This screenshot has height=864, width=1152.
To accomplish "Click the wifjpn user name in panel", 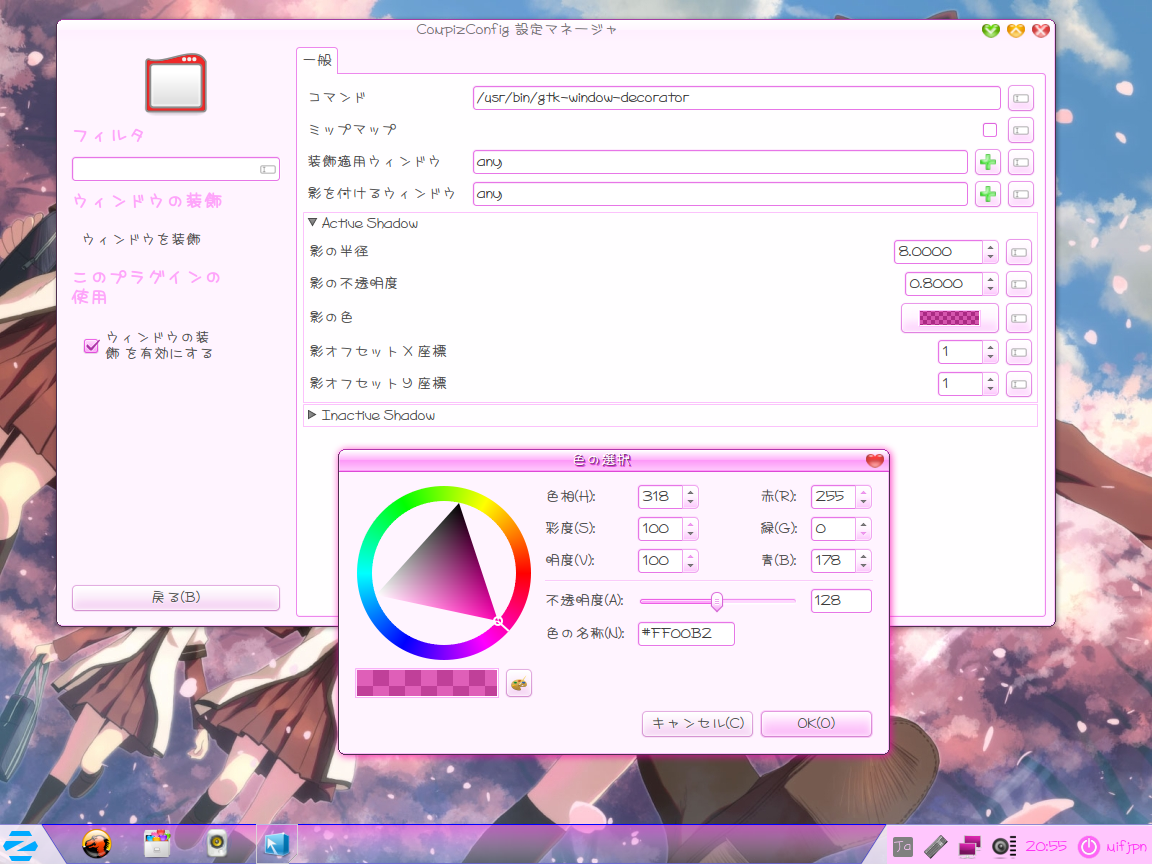I will click(x=1126, y=847).
